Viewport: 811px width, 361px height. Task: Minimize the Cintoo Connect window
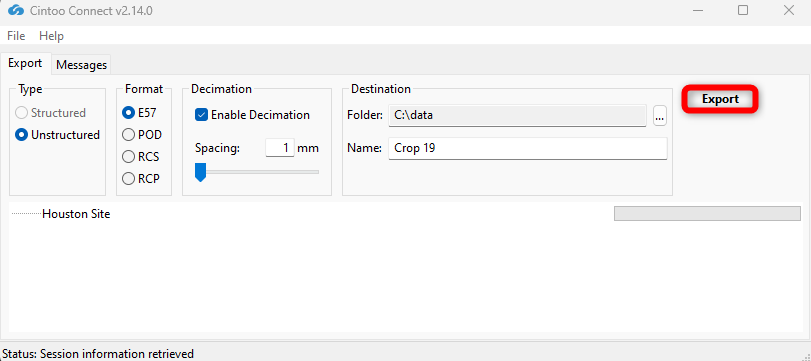coord(697,10)
